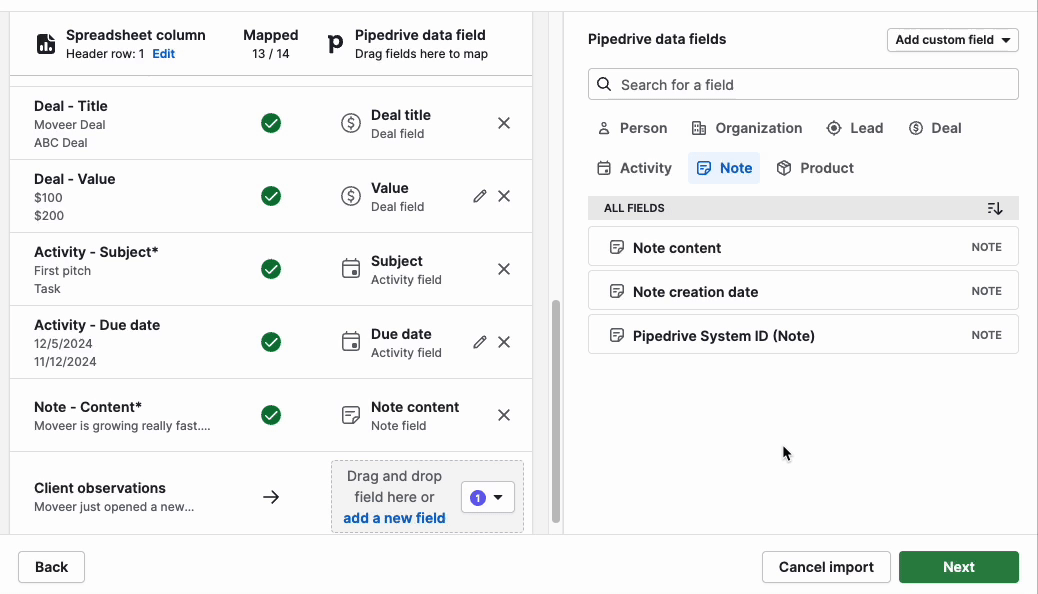
Task: Select the Note fields filter
Action: click(724, 168)
